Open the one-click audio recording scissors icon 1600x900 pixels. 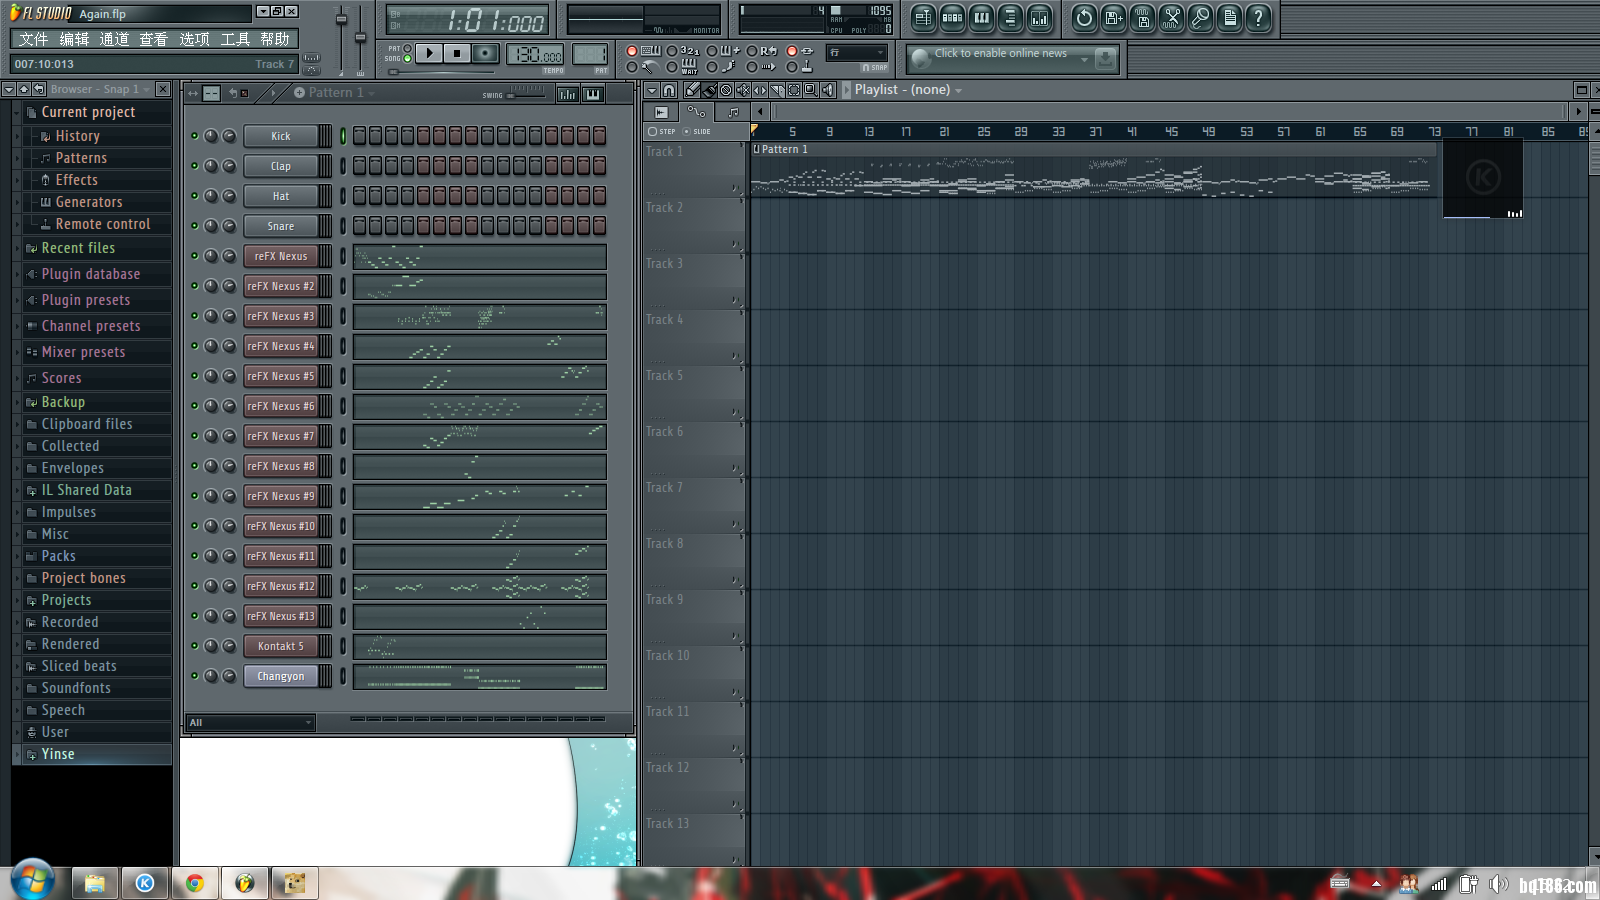point(1171,17)
